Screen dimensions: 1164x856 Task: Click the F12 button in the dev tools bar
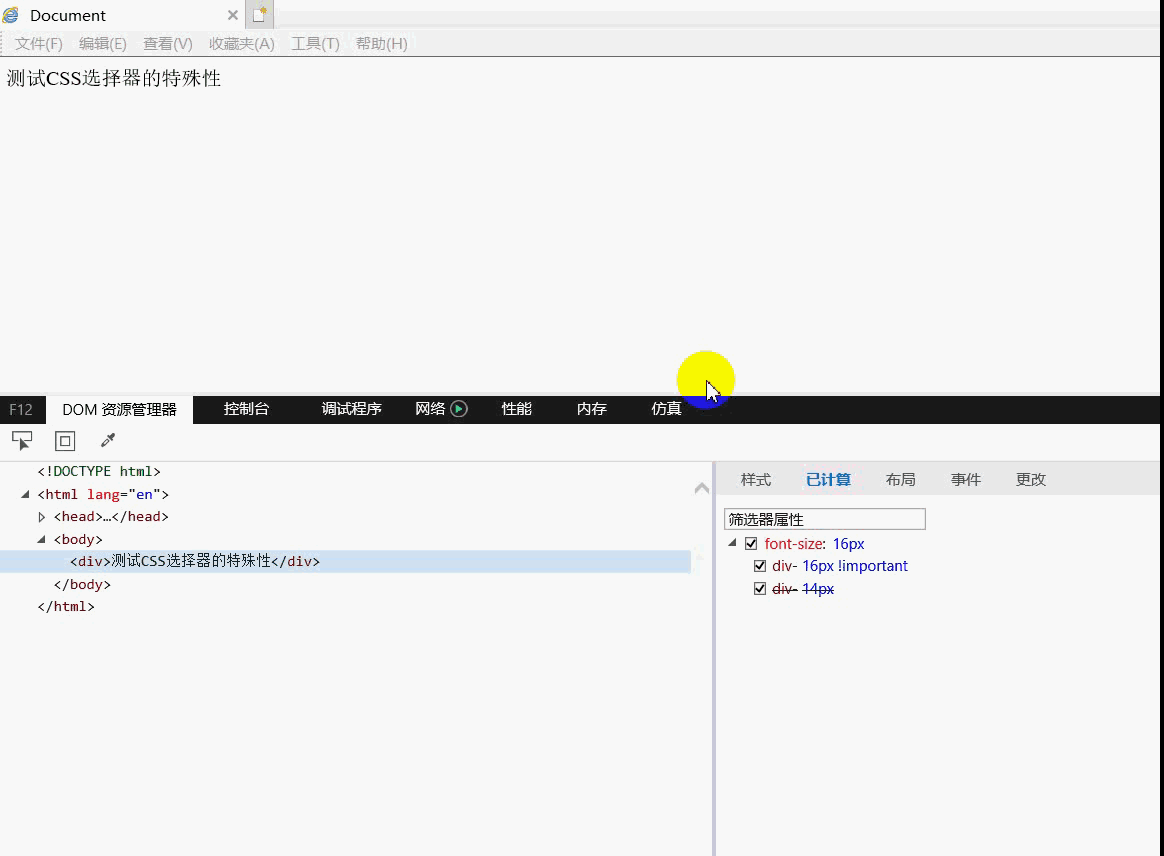22,409
